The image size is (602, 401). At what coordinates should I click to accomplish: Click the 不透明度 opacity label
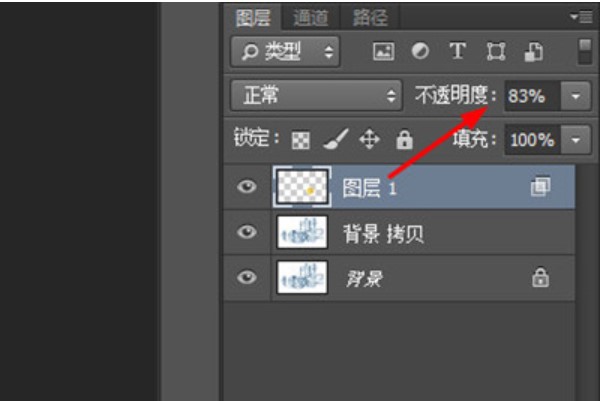pyautogui.click(x=455, y=95)
